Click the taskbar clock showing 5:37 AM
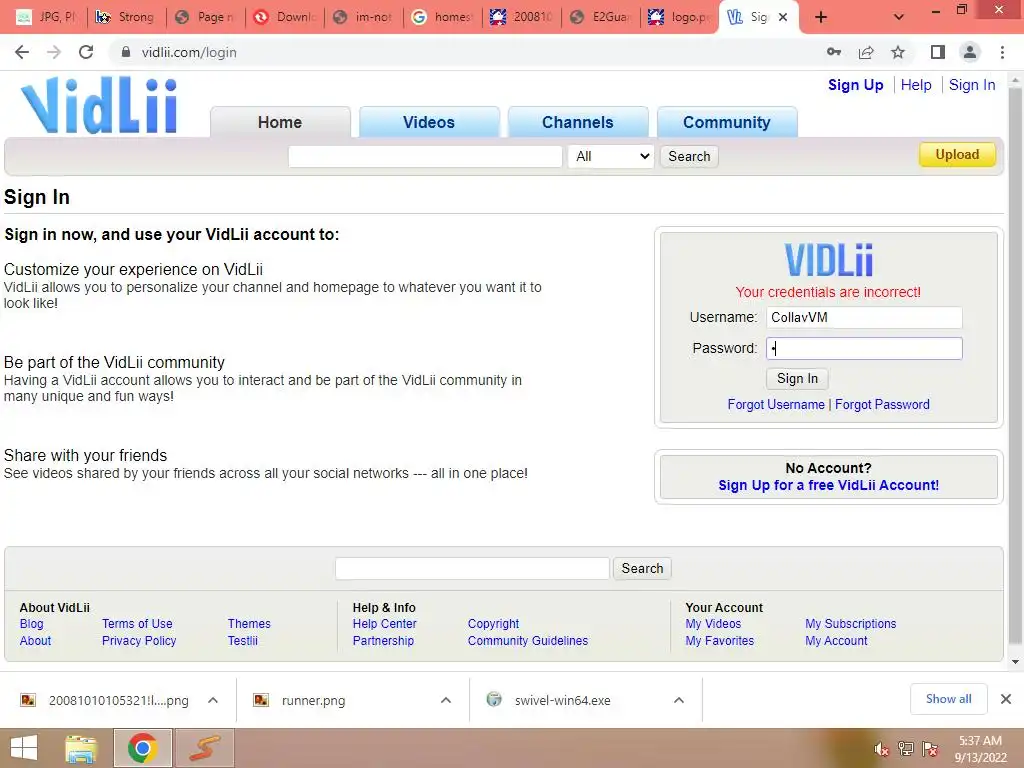The image size is (1024, 768). tap(980, 749)
